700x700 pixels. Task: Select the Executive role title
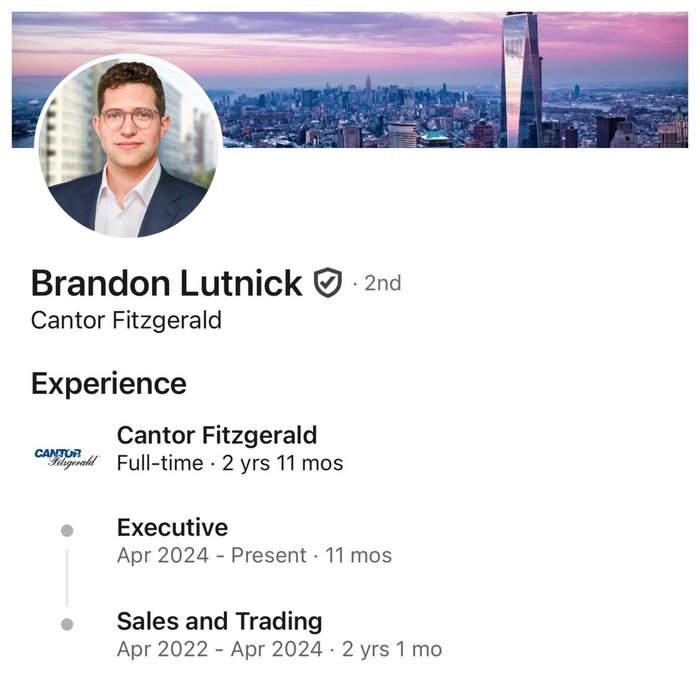(x=172, y=527)
